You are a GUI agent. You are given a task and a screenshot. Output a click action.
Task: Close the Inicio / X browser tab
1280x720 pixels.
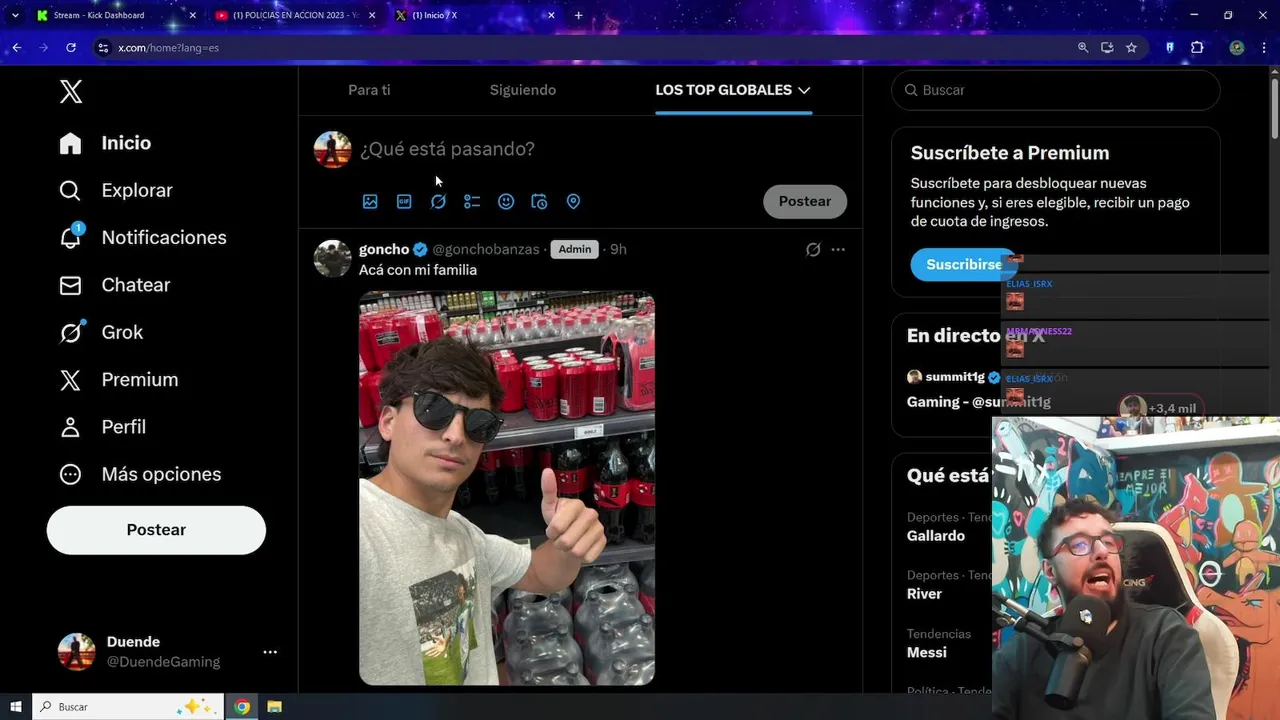[x=551, y=15]
